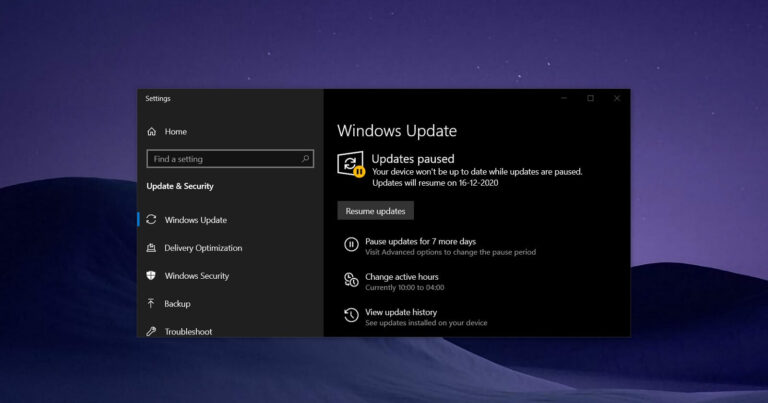Click the update history icon
The width and height of the screenshot is (768, 403).
click(x=351, y=316)
